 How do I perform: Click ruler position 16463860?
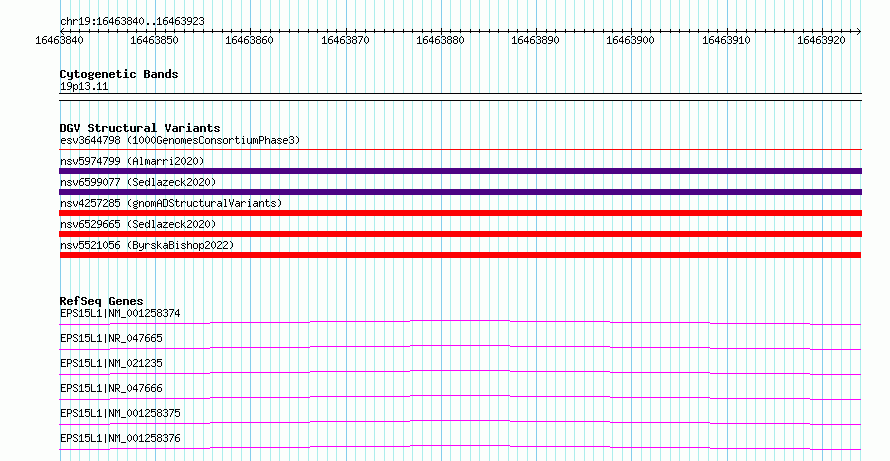[x=249, y=40]
